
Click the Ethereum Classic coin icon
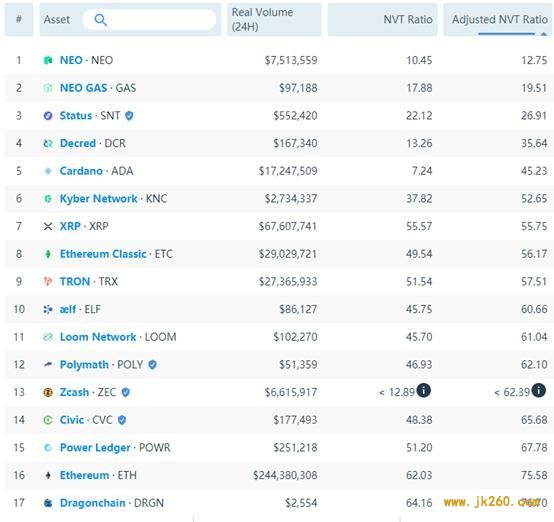48,254
